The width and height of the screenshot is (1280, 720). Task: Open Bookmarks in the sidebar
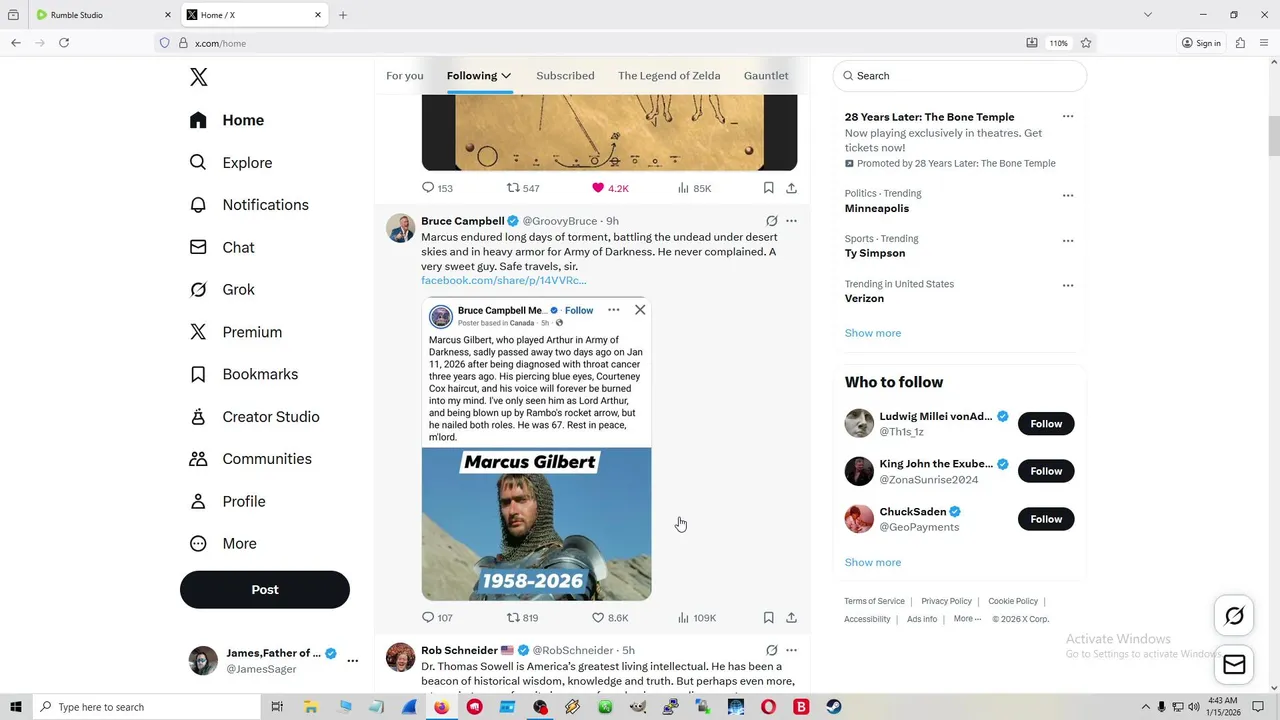point(244,374)
